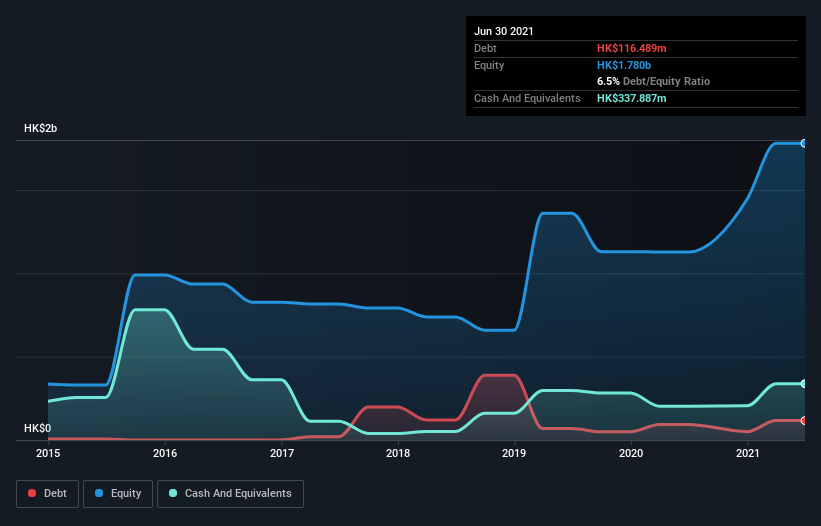821x526 pixels.
Task: Click the 6.5% Debt/Equity Ratio text
Action: [x=653, y=82]
